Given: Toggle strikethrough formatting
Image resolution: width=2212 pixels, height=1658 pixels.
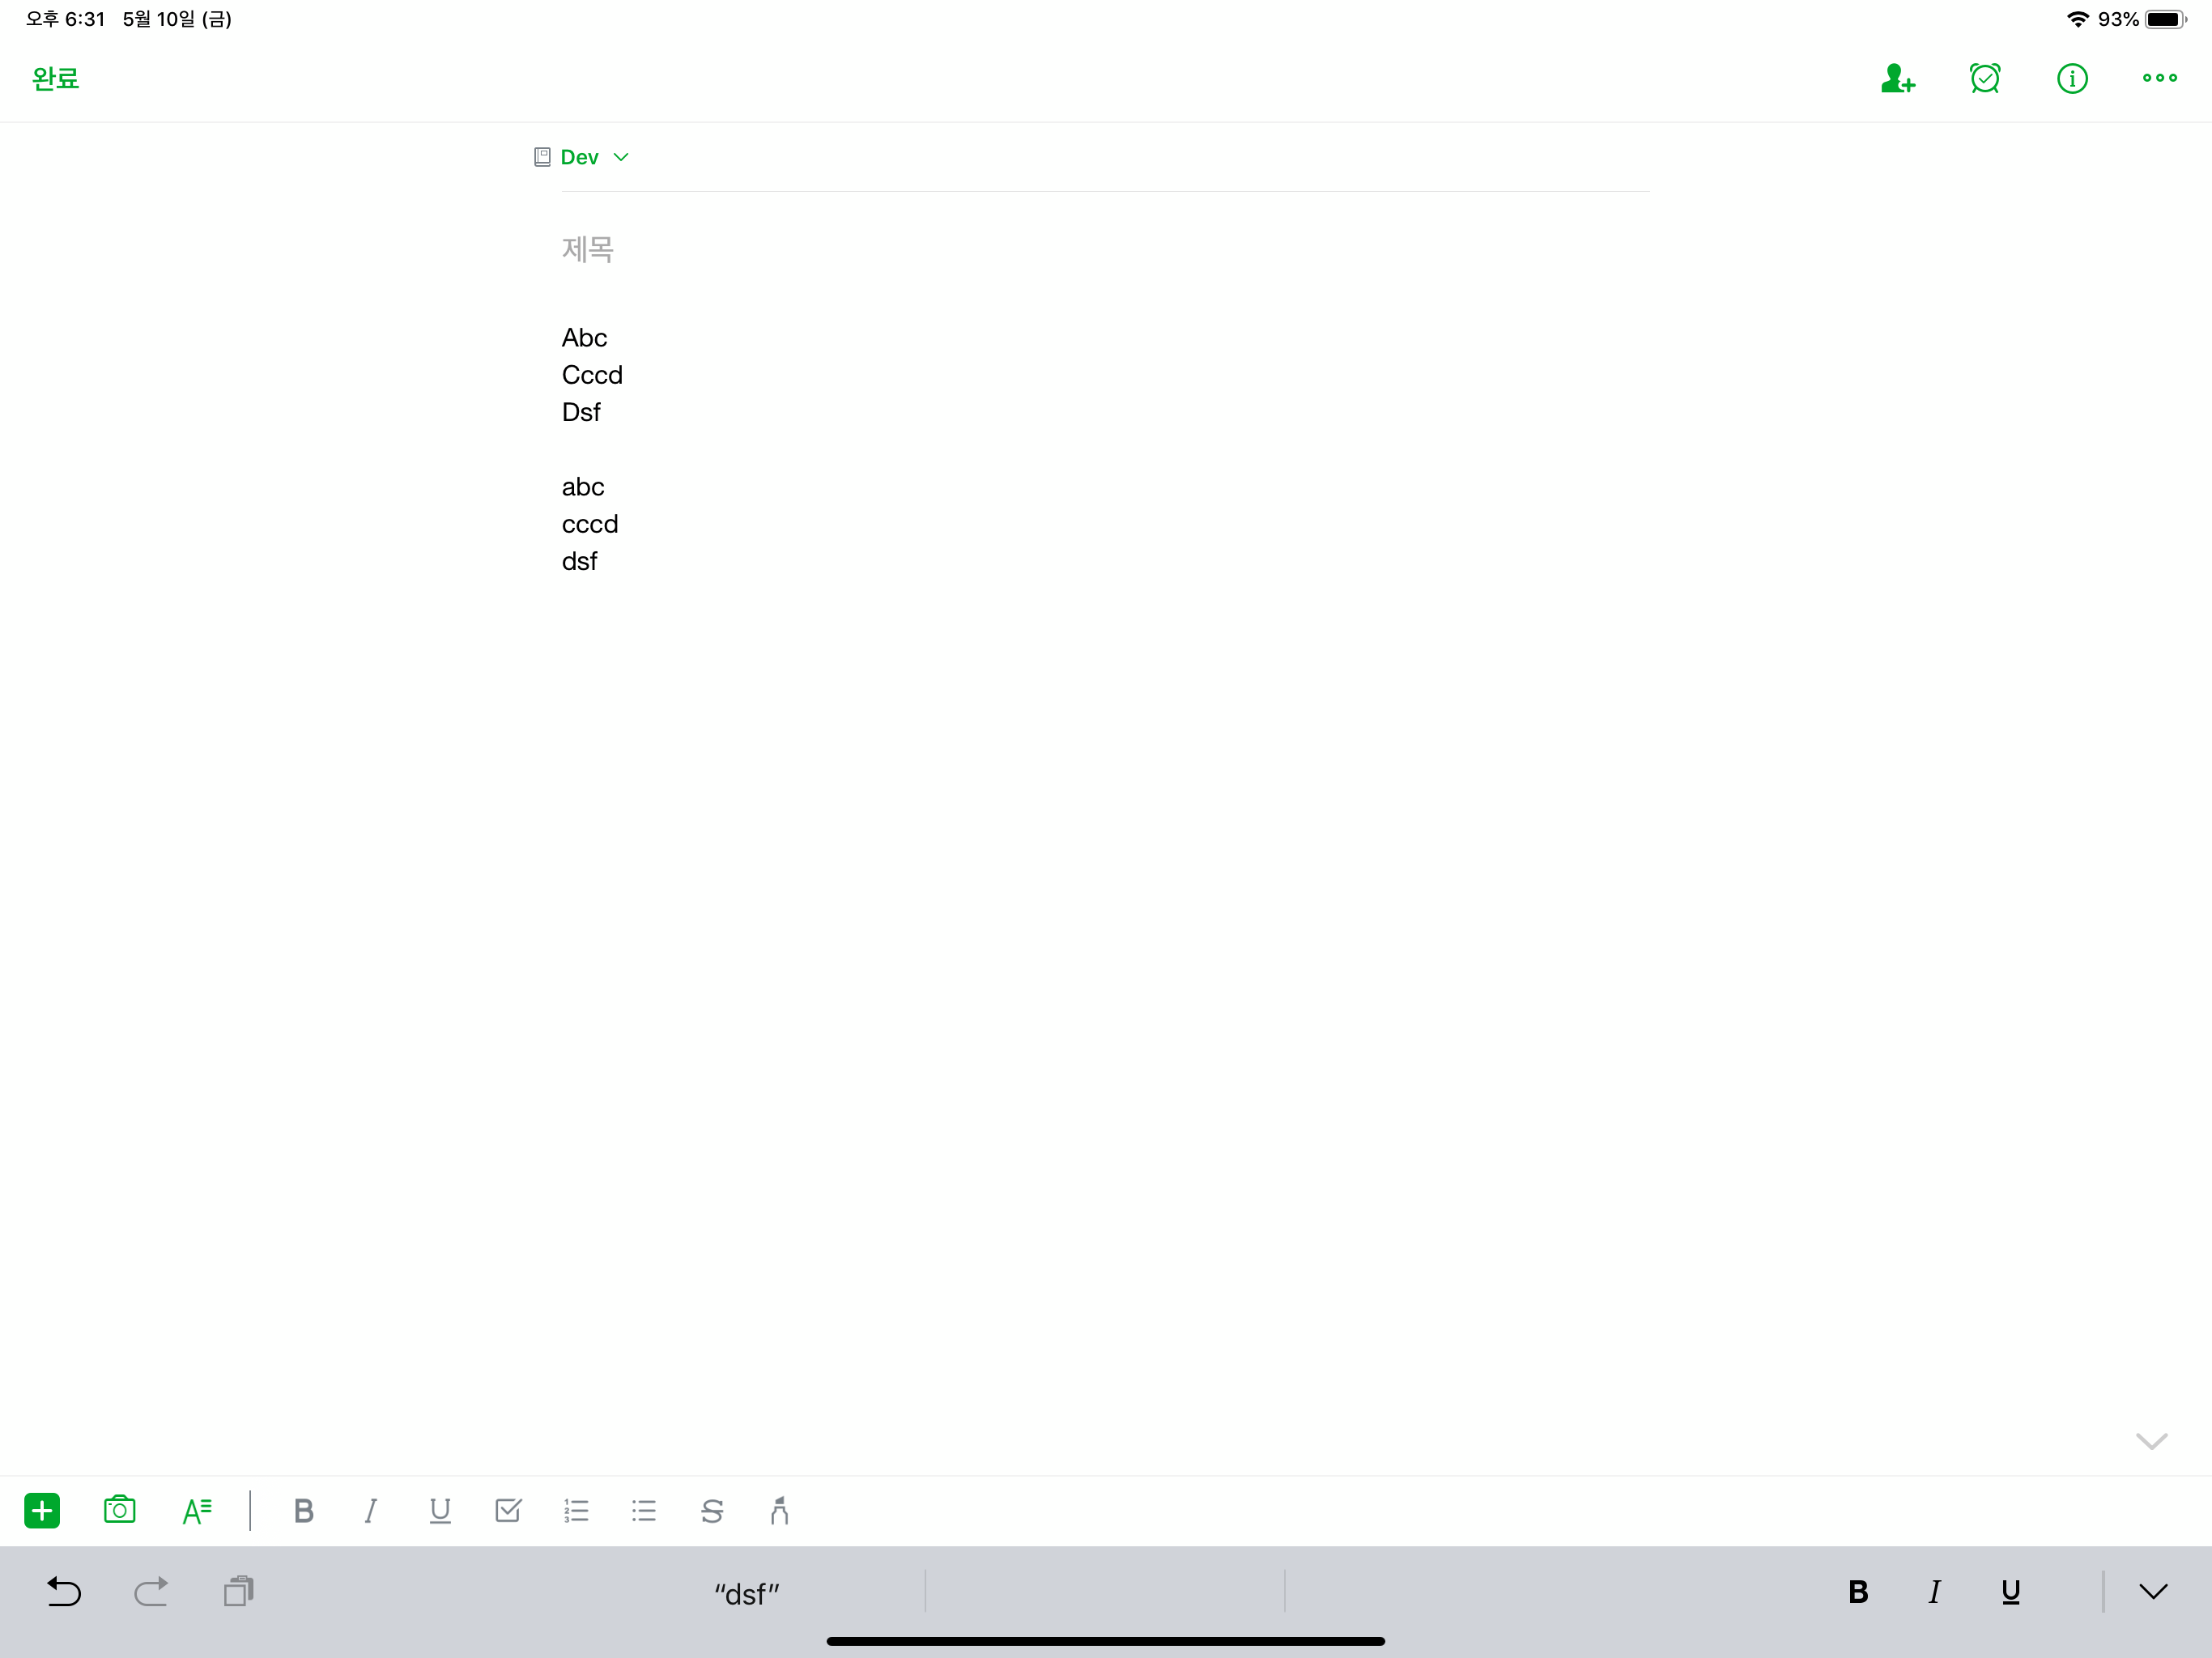Looking at the screenshot, I should point(712,1510).
